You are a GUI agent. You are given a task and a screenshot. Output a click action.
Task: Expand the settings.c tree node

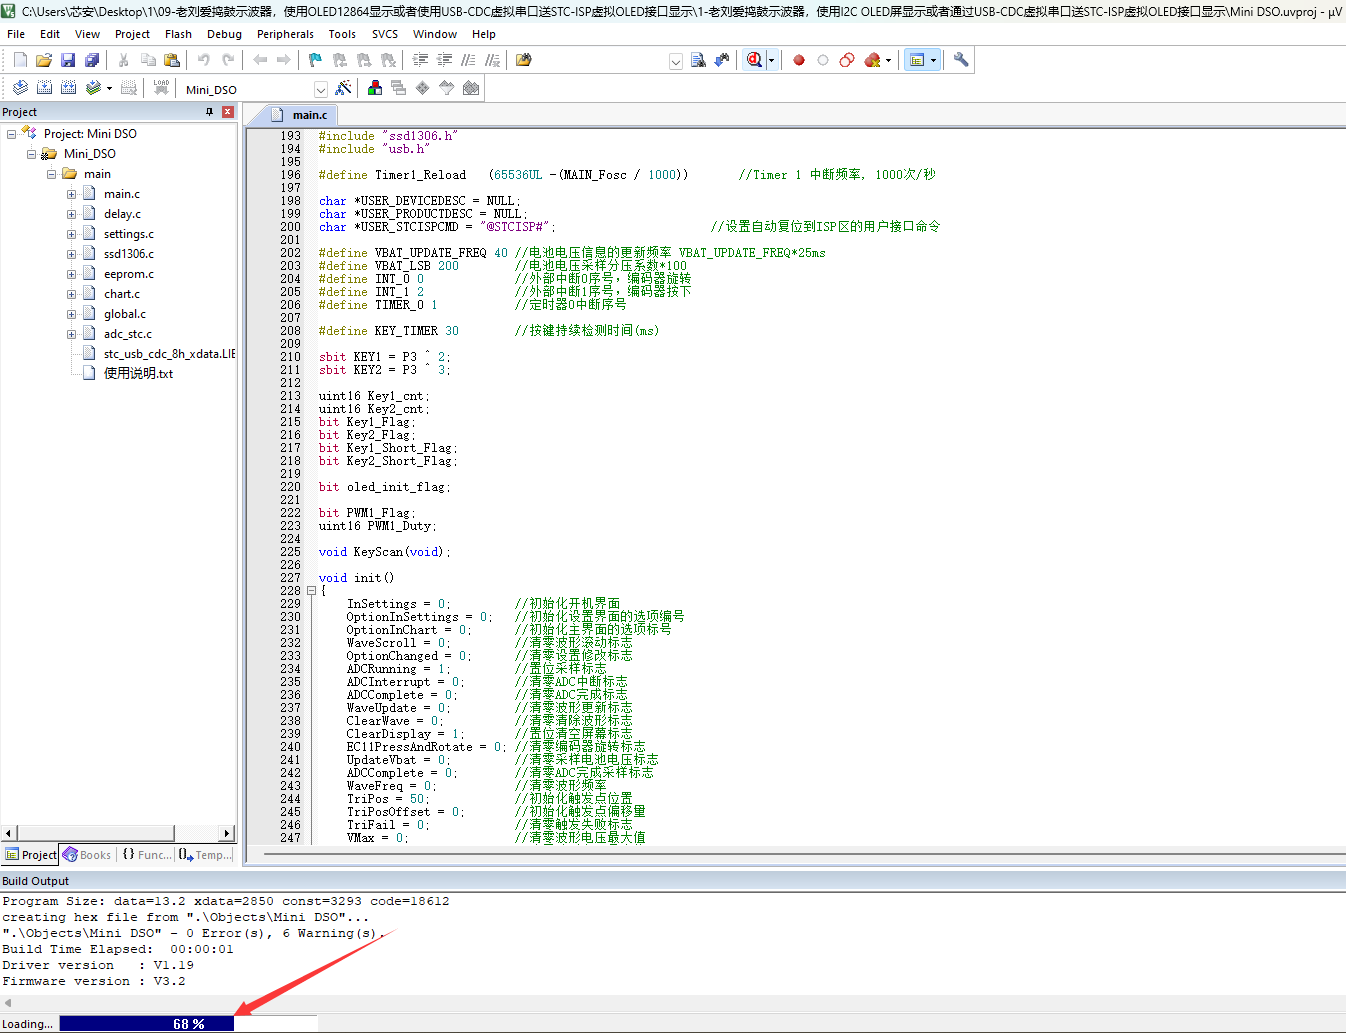[71, 234]
